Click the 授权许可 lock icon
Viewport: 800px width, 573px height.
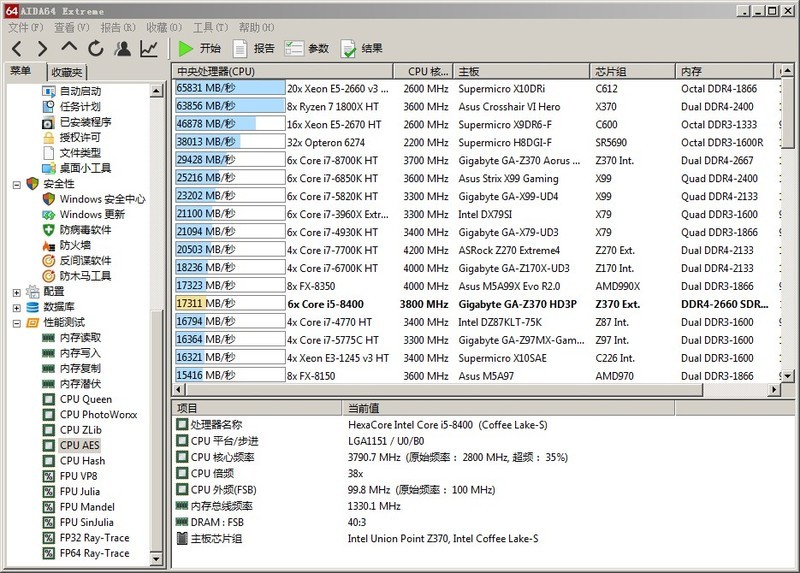coord(48,137)
